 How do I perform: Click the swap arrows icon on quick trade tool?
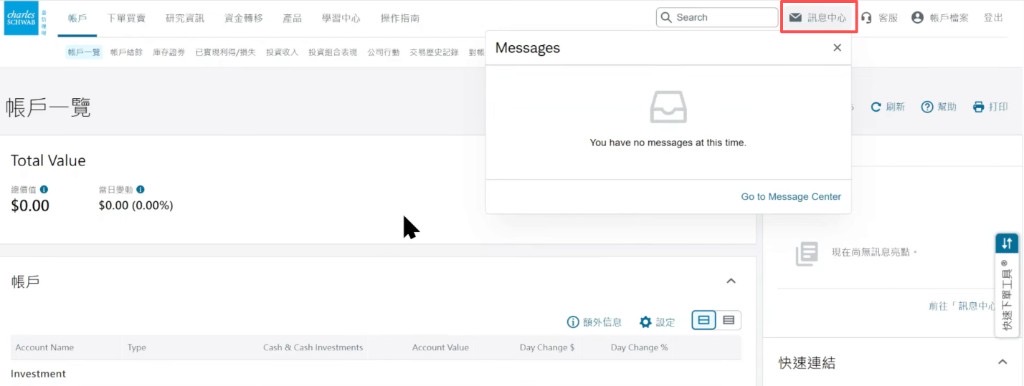coord(1006,244)
